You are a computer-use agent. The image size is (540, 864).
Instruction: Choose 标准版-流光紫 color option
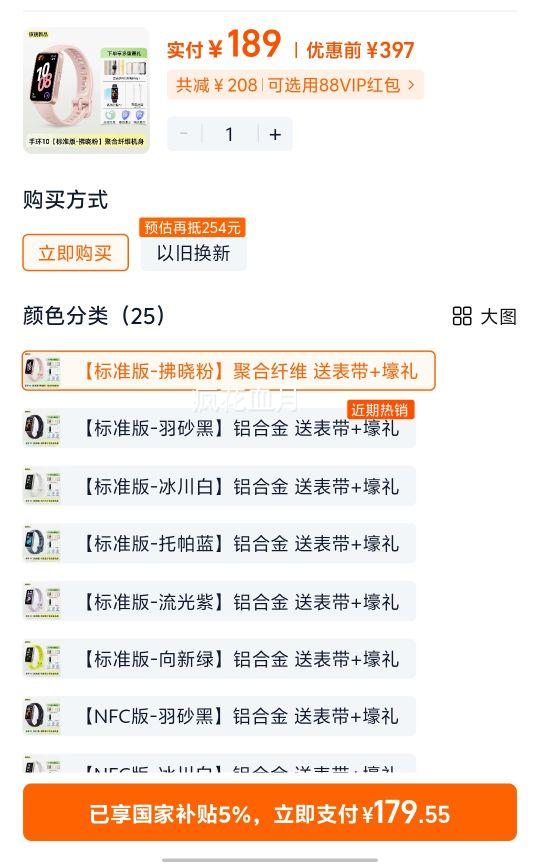click(x=219, y=601)
